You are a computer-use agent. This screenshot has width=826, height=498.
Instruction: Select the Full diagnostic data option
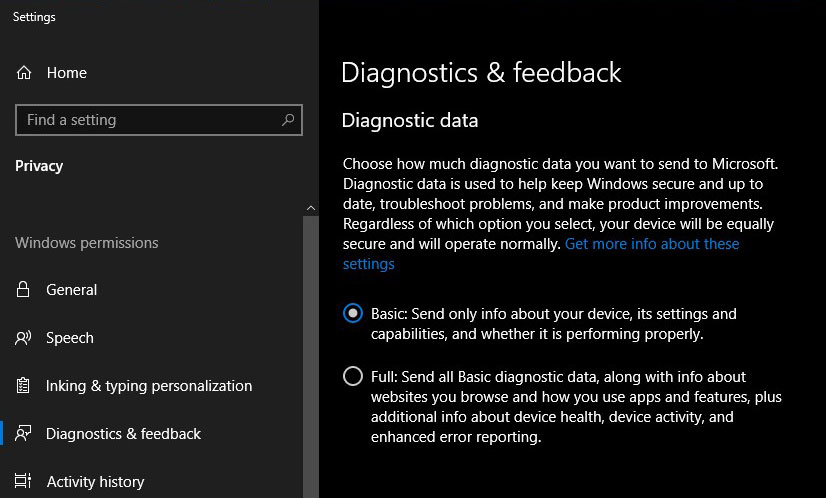pyautogui.click(x=352, y=376)
